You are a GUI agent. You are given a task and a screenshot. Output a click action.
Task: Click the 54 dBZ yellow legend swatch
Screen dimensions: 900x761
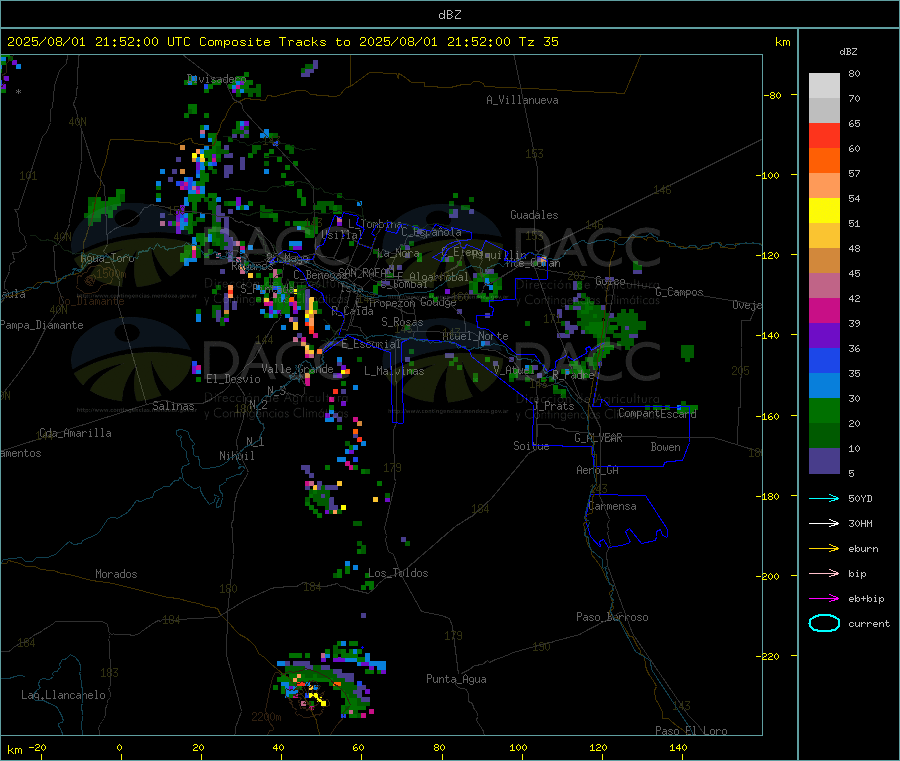(824, 211)
